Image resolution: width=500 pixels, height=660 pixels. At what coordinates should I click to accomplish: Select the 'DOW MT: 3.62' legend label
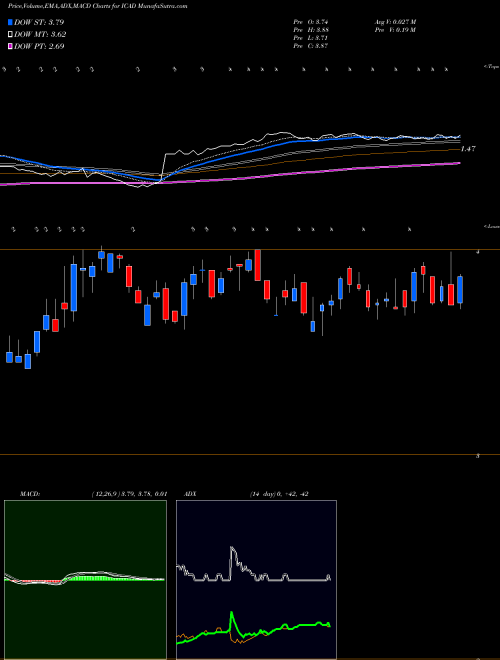tap(40, 35)
